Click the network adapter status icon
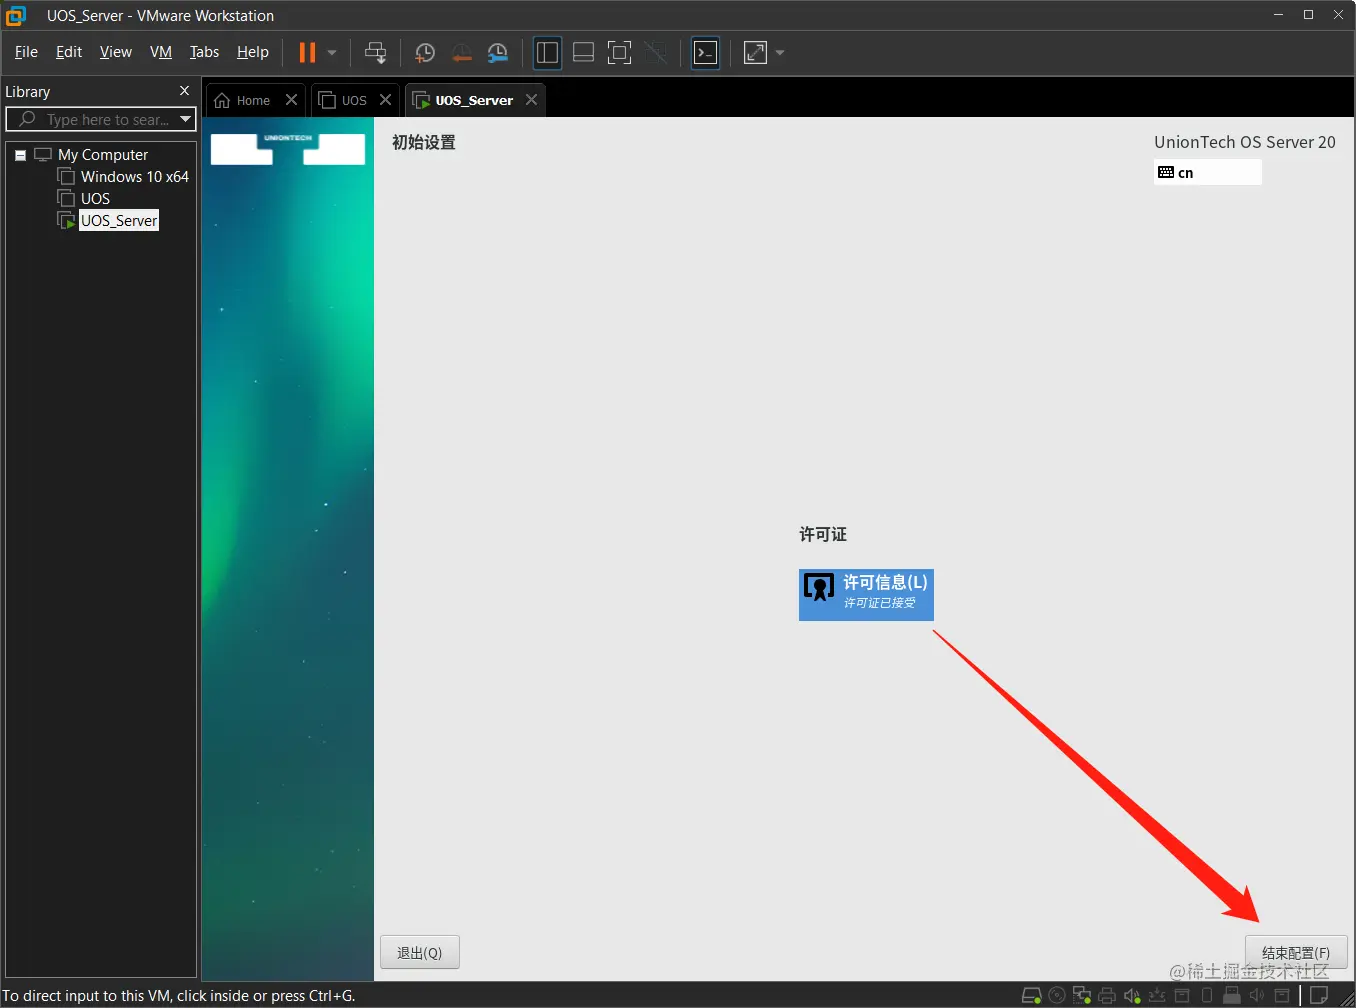Image resolution: width=1356 pixels, height=1008 pixels. pyautogui.click(x=1082, y=996)
